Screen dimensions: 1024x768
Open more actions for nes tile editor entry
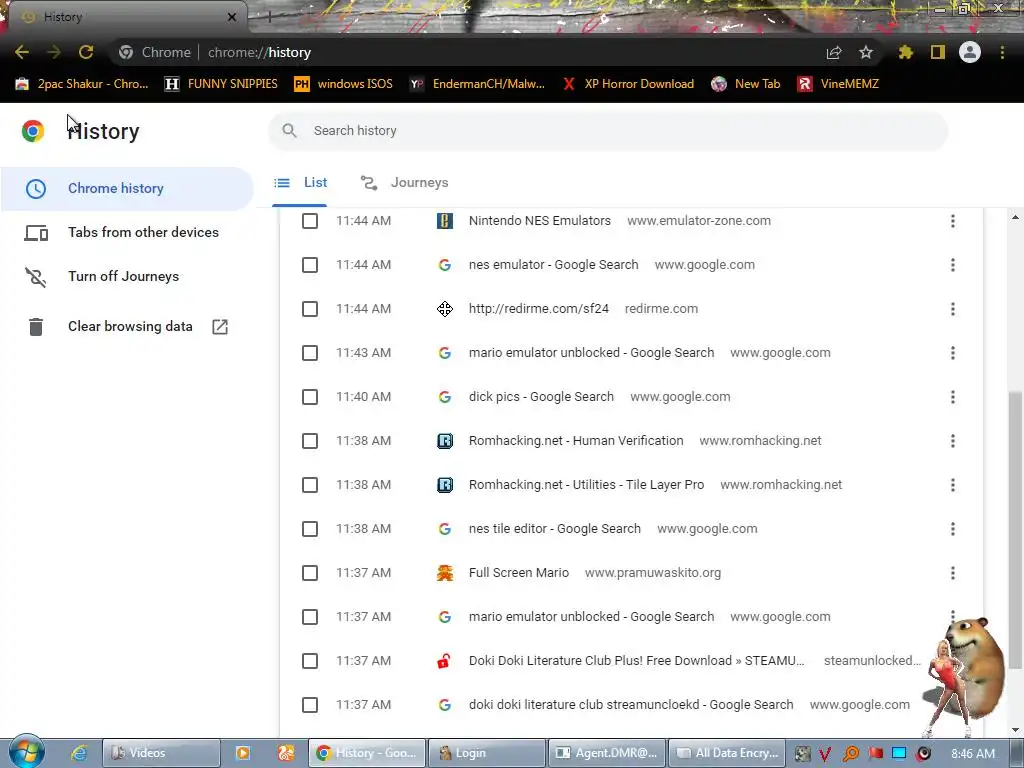(953, 529)
